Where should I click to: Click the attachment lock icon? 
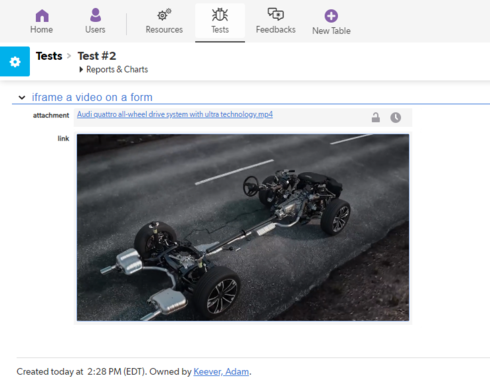point(376,117)
